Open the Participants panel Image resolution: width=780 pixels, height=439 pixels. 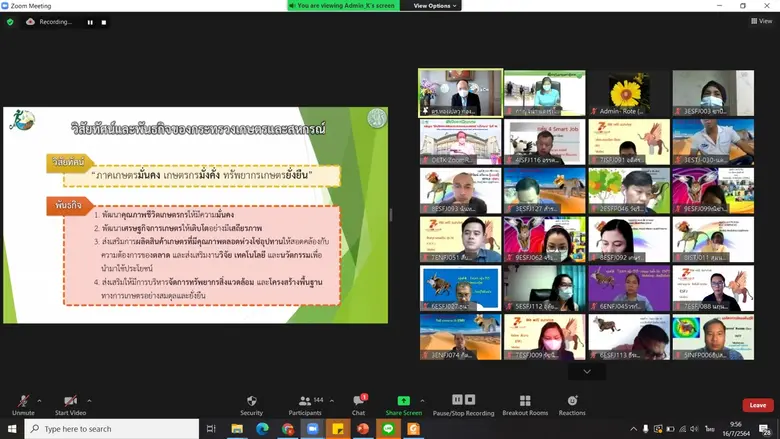(x=305, y=401)
